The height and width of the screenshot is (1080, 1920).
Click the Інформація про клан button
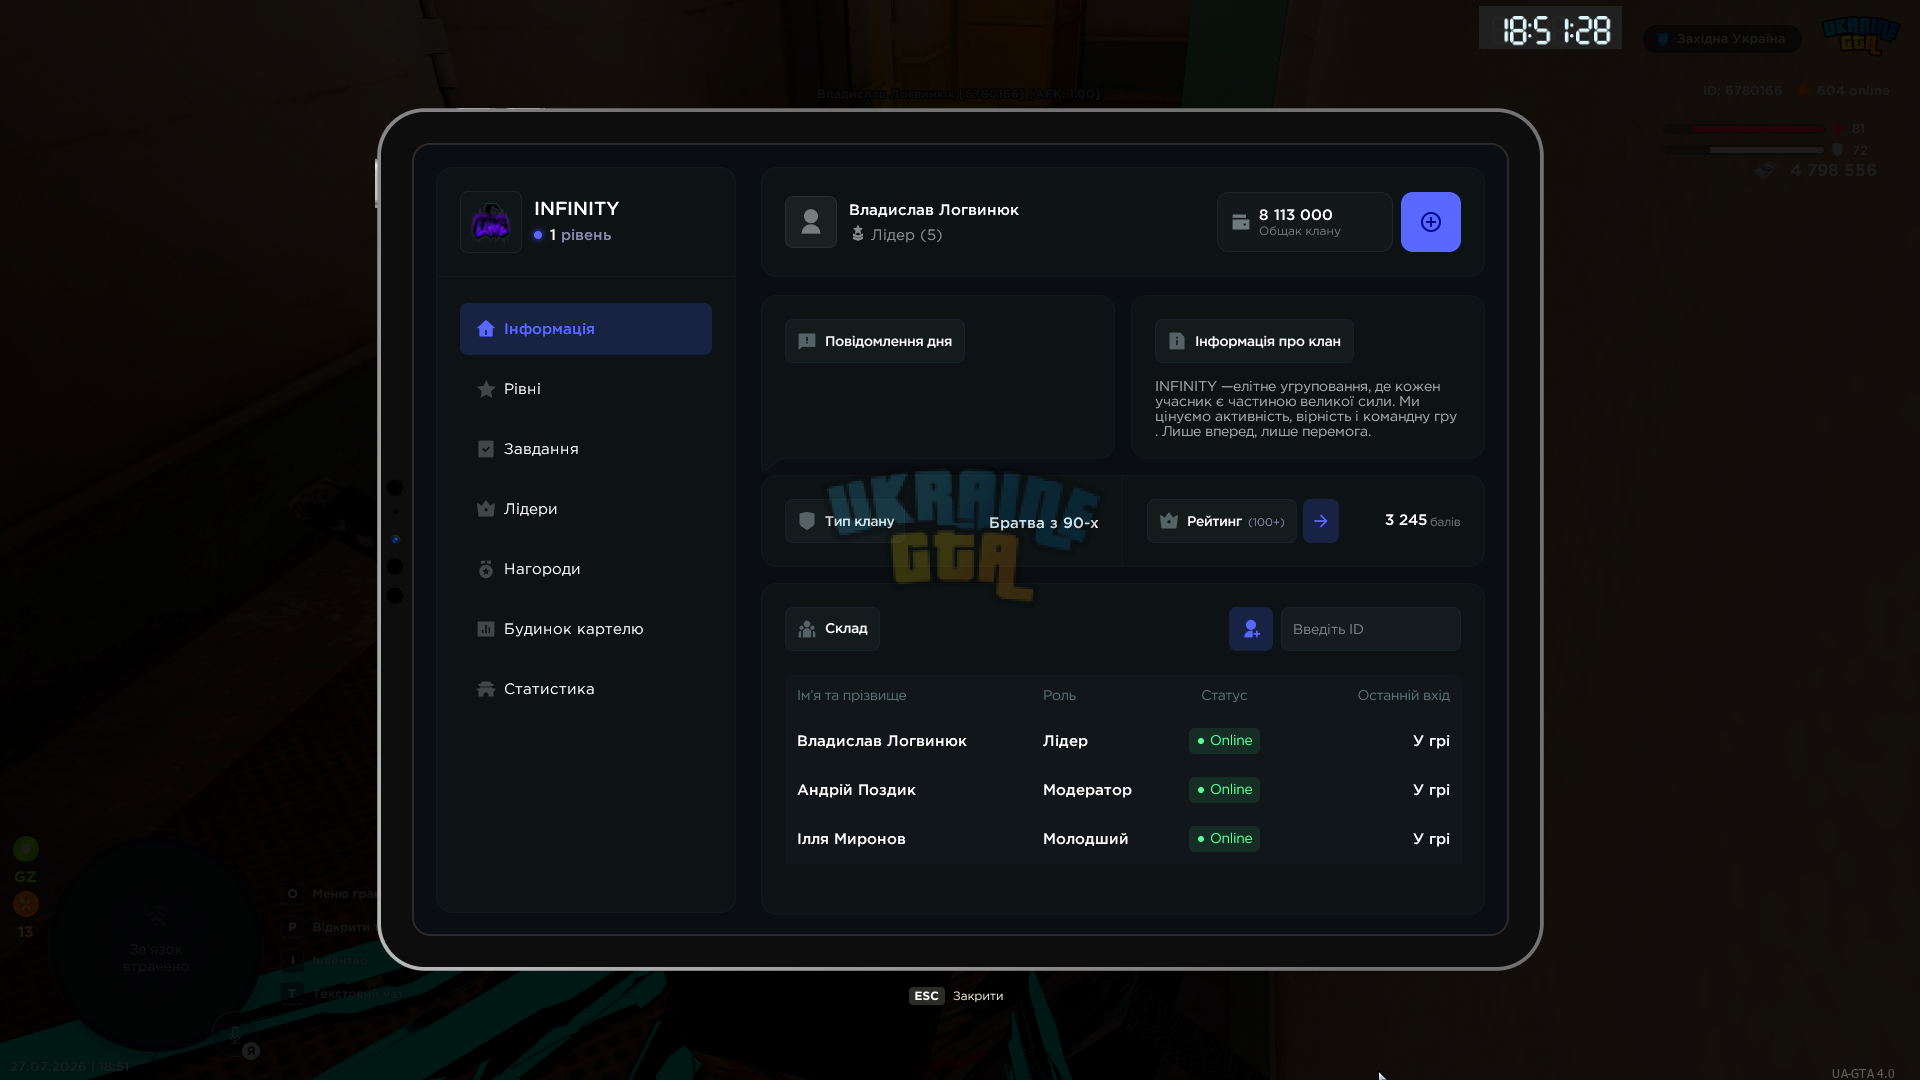click(1254, 341)
